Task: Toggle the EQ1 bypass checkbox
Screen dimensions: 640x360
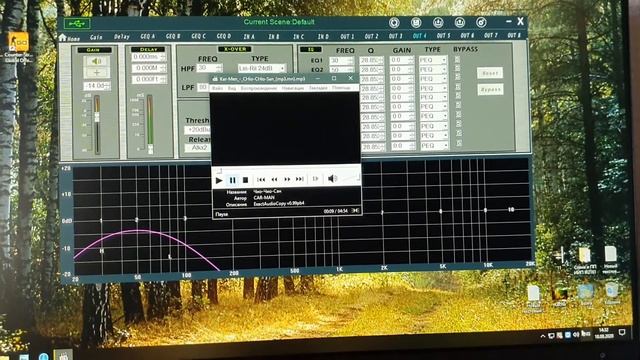Action: click(457, 60)
